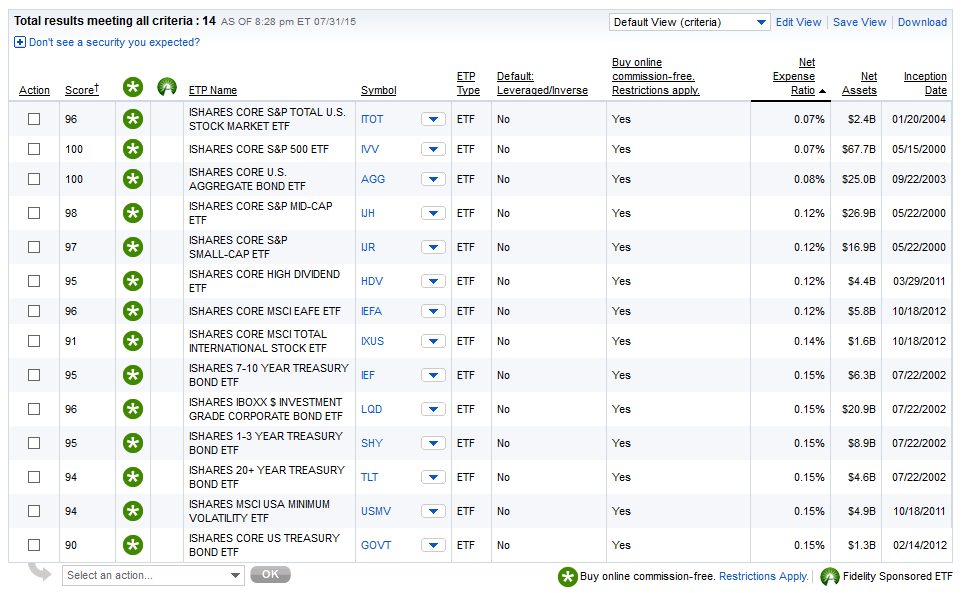Select the IJH row checkbox
This screenshot has height=593, width=968.
34,213
